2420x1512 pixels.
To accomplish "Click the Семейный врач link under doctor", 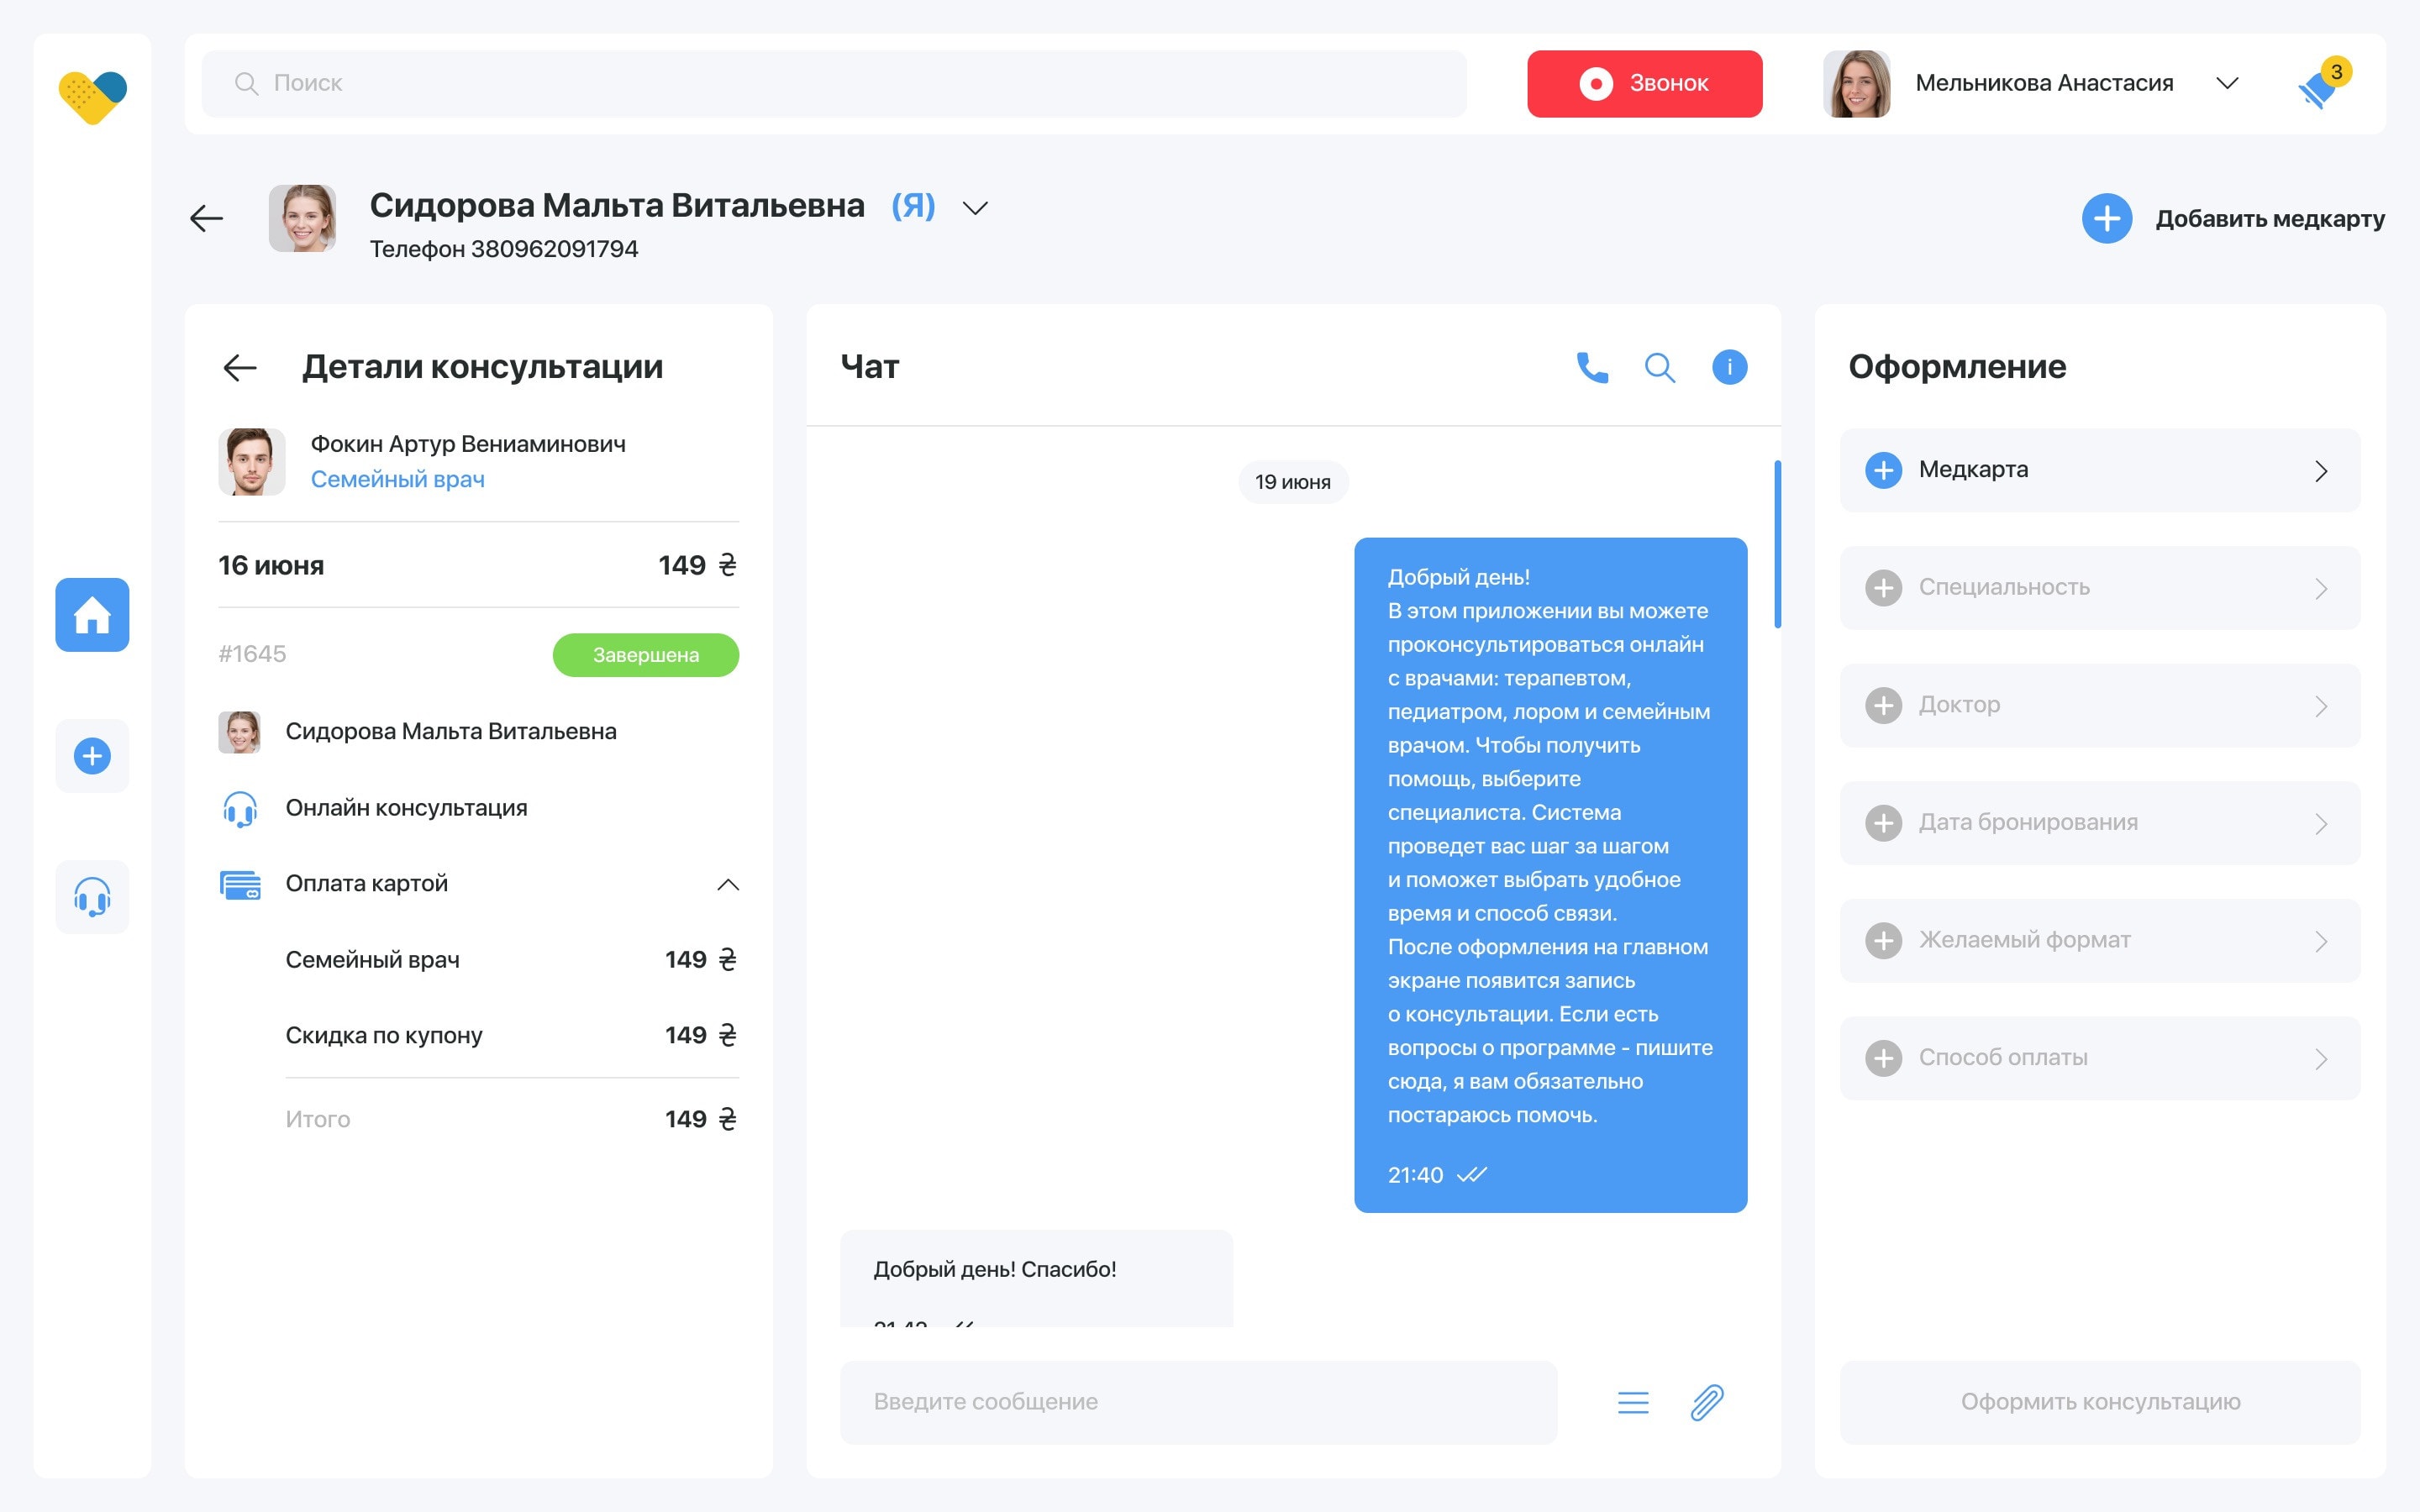I will tap(397, 479).
